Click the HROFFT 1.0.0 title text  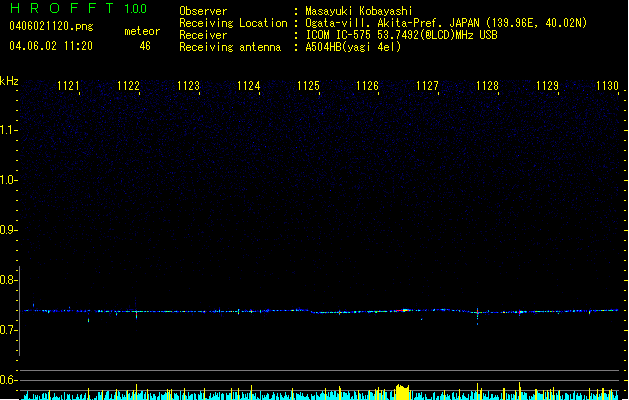pyautogui.click(x=78, y=8)
